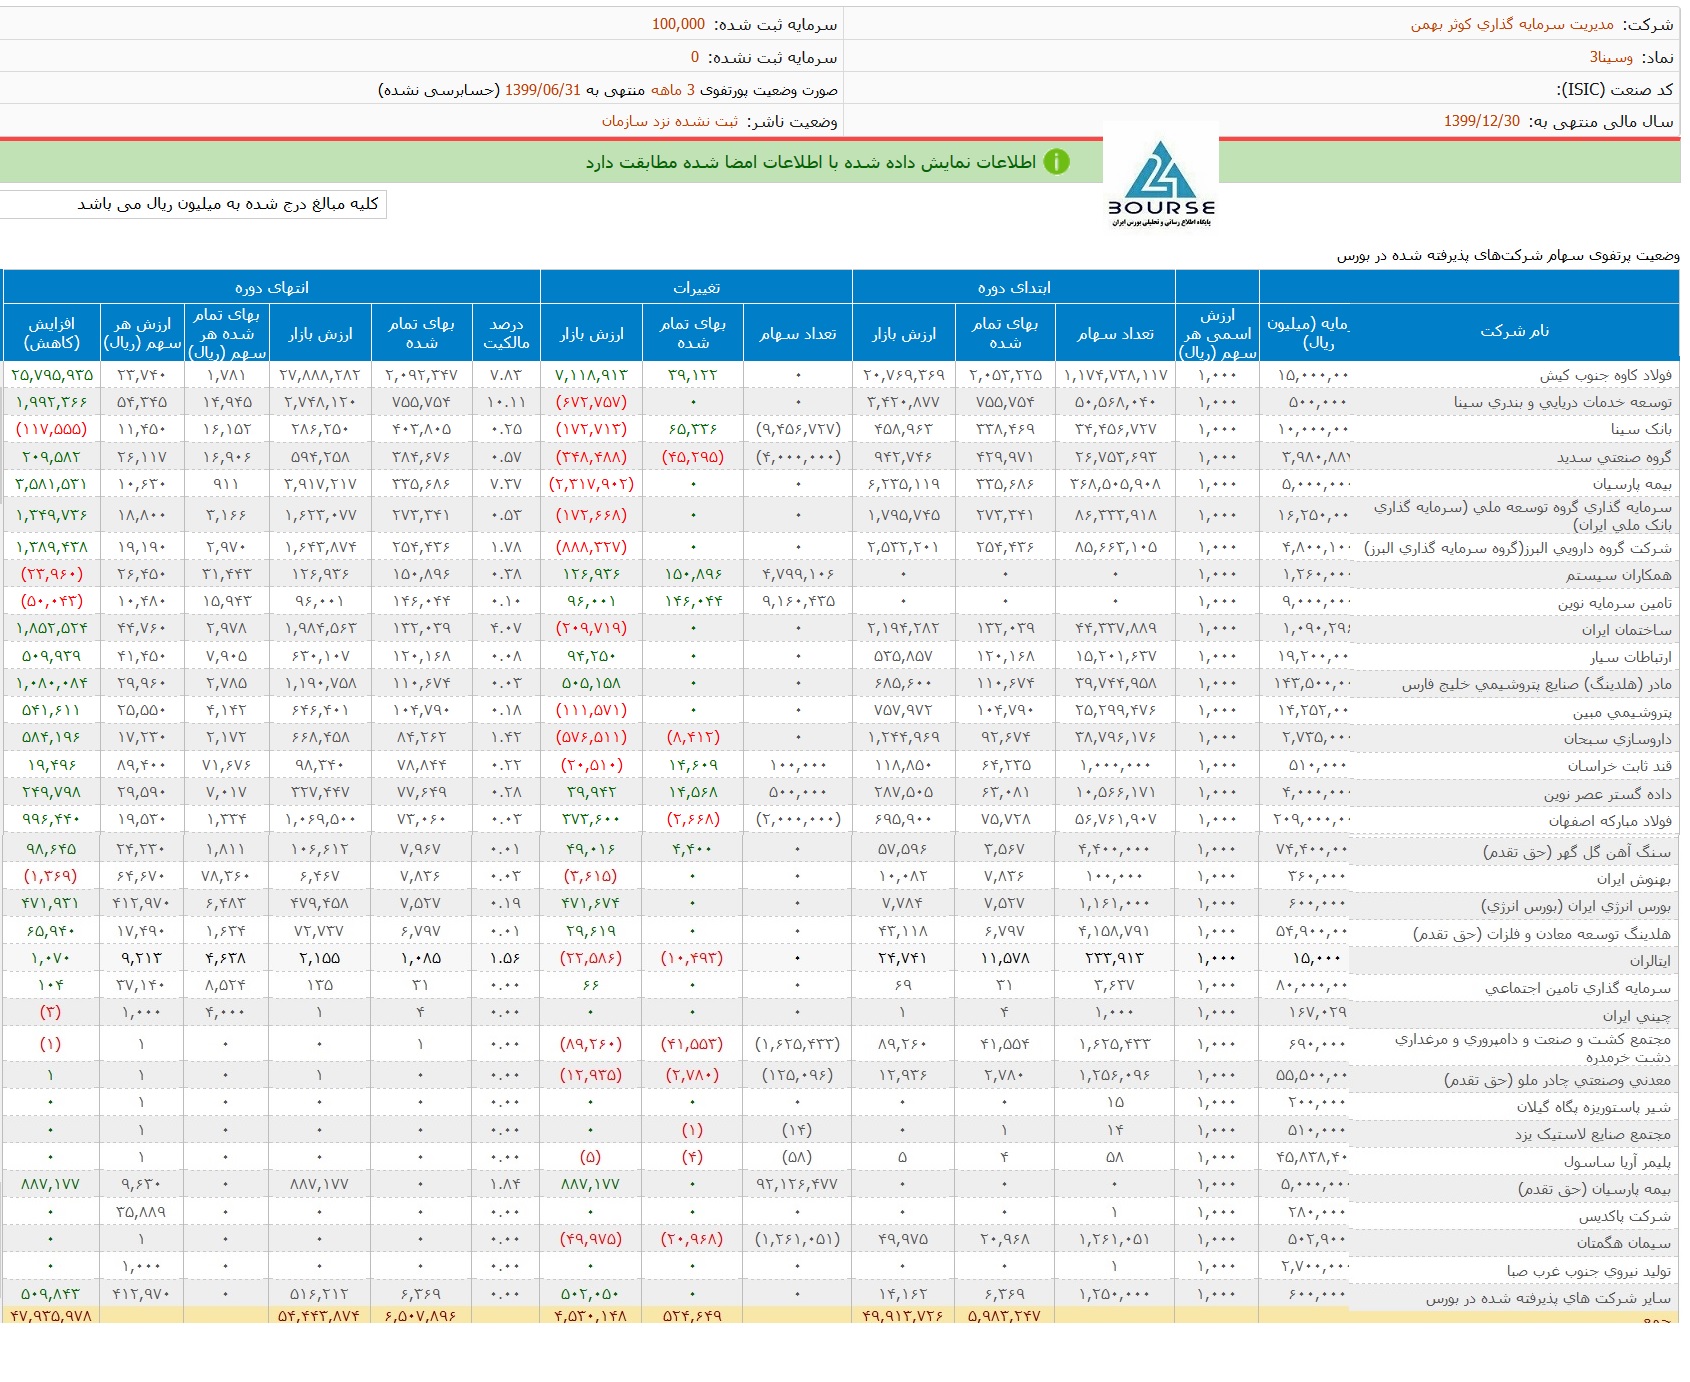Select the row name 'شرکت پاکدیس'
This screenshot has width=1690, height=1382.
(1624, 1217)
